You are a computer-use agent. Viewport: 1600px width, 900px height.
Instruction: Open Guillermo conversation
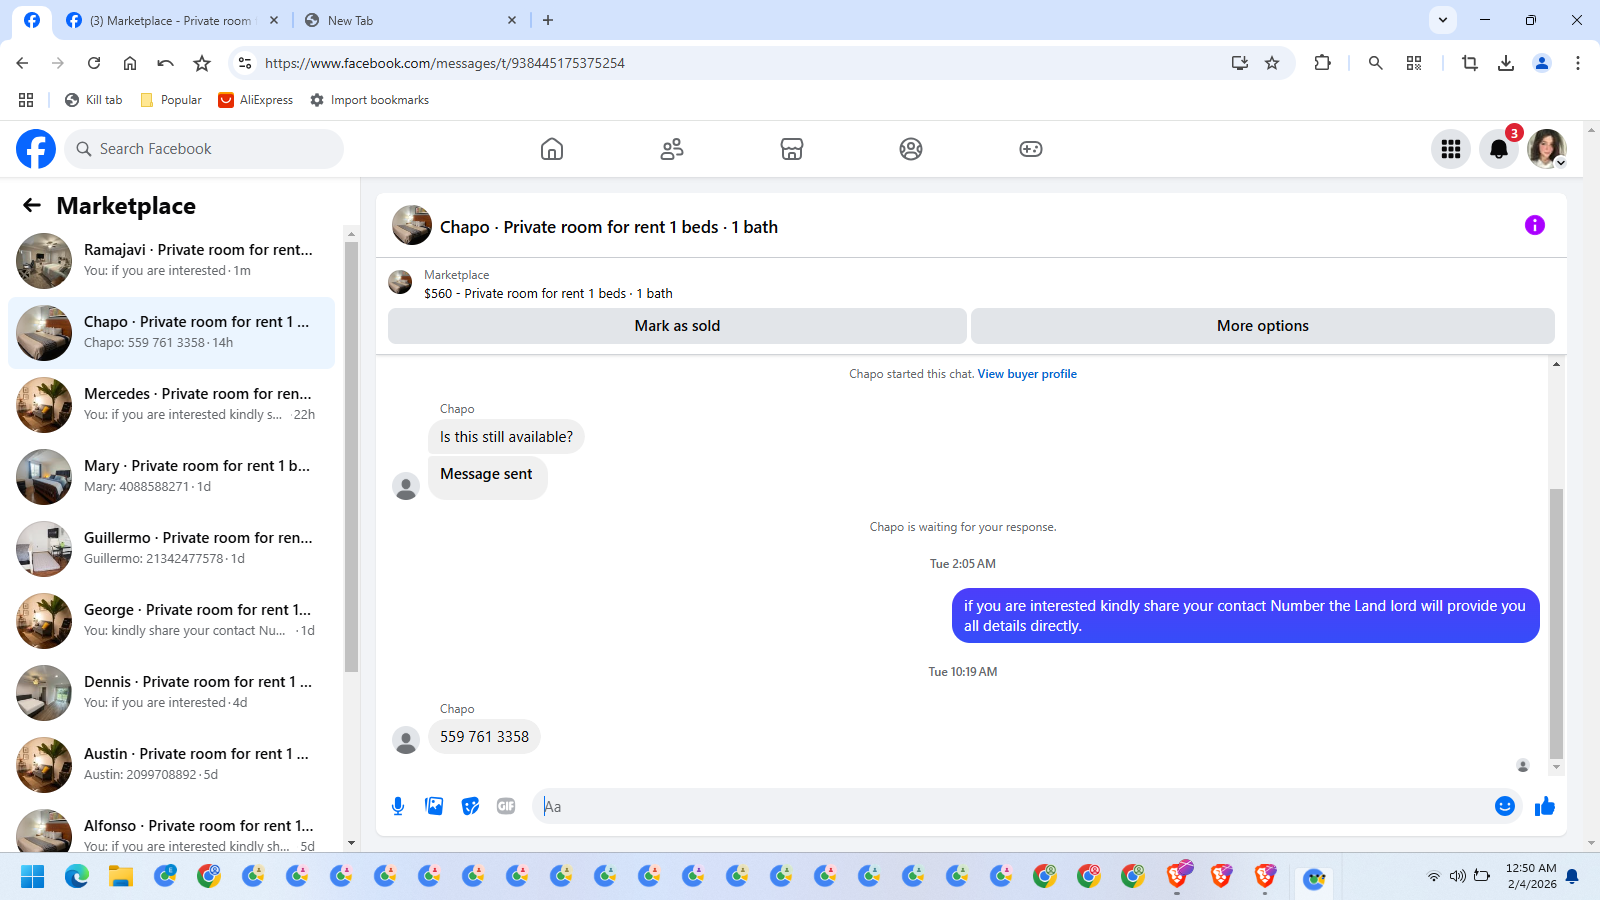(171, 549)
